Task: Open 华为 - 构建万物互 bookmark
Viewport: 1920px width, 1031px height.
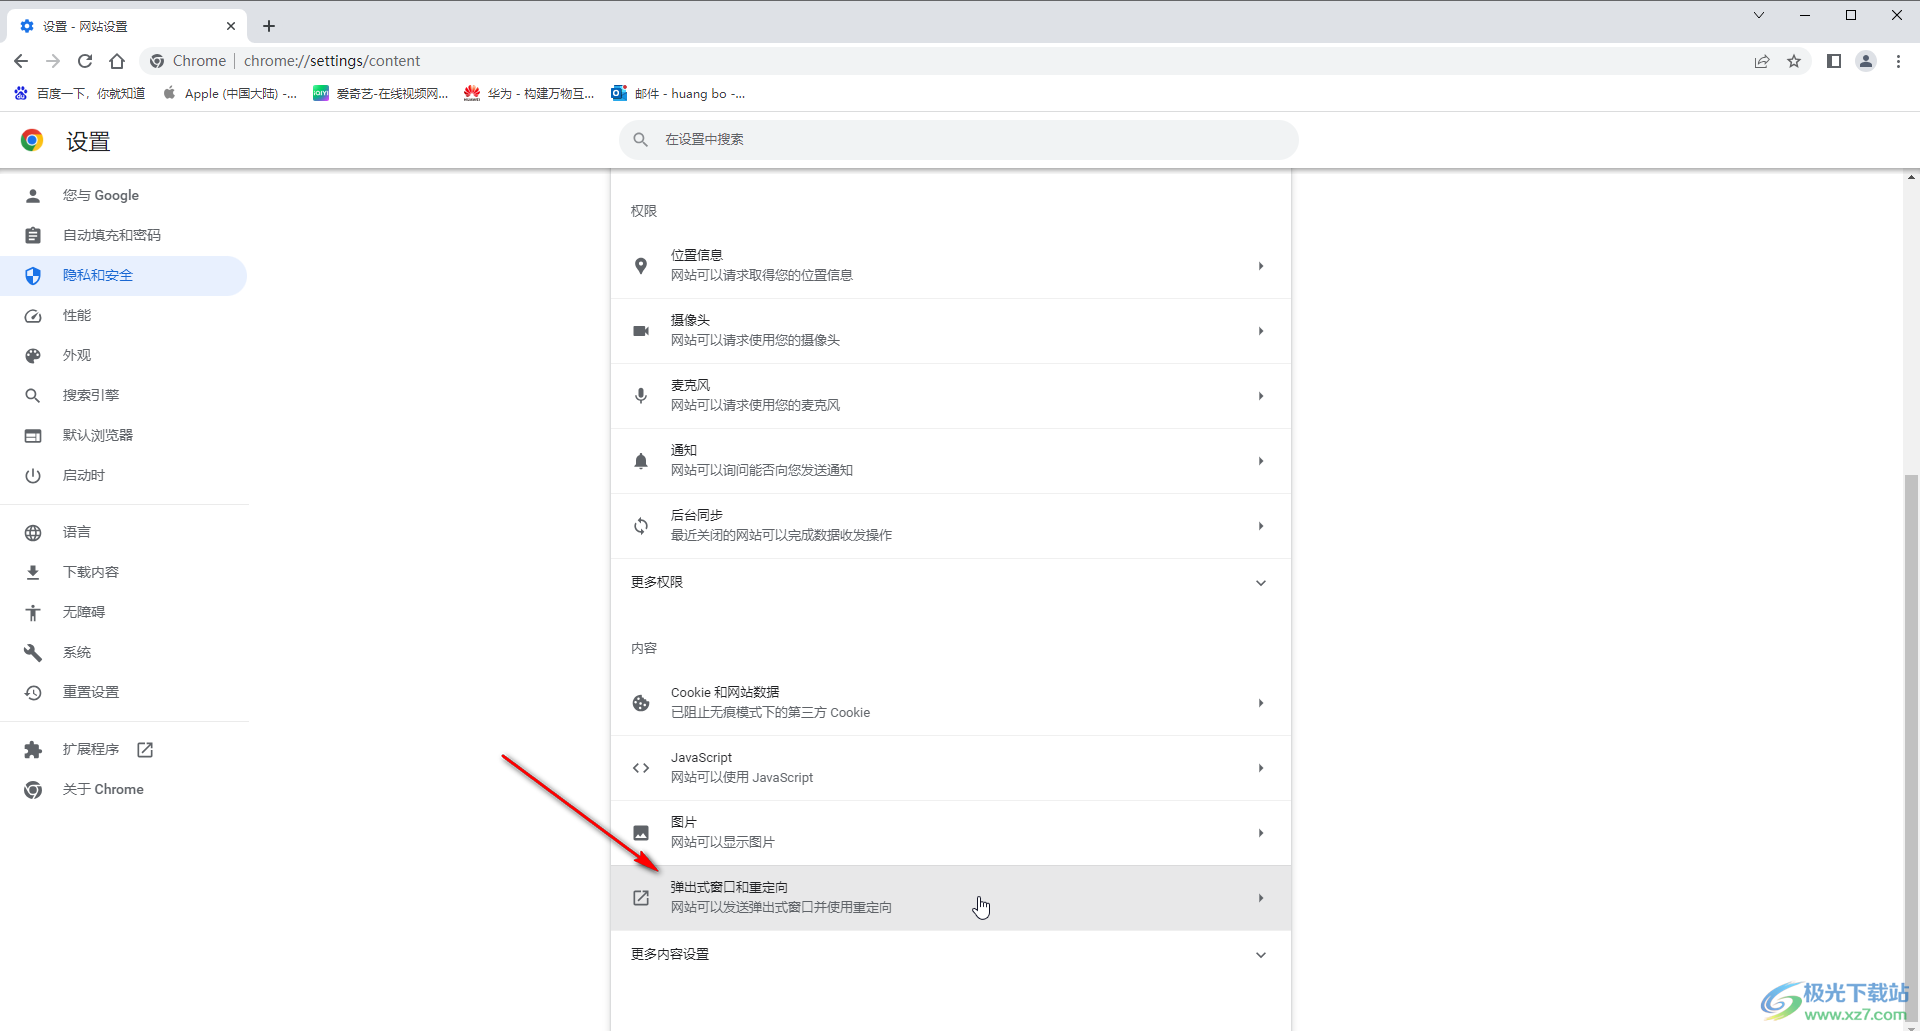Action: point(529,93)
